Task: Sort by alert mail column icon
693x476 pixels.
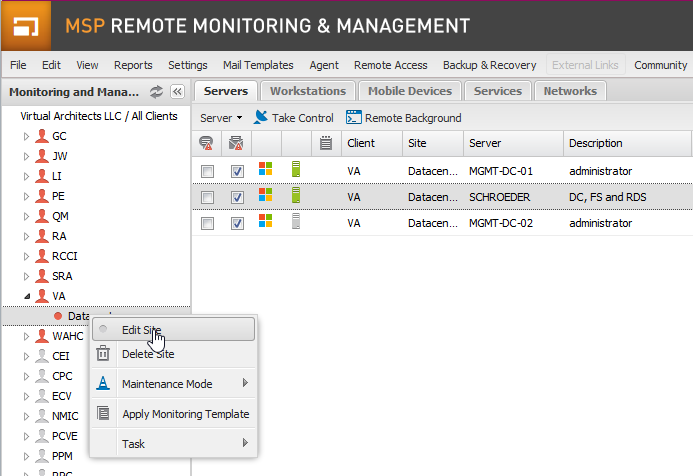Action: click(236, 143)
